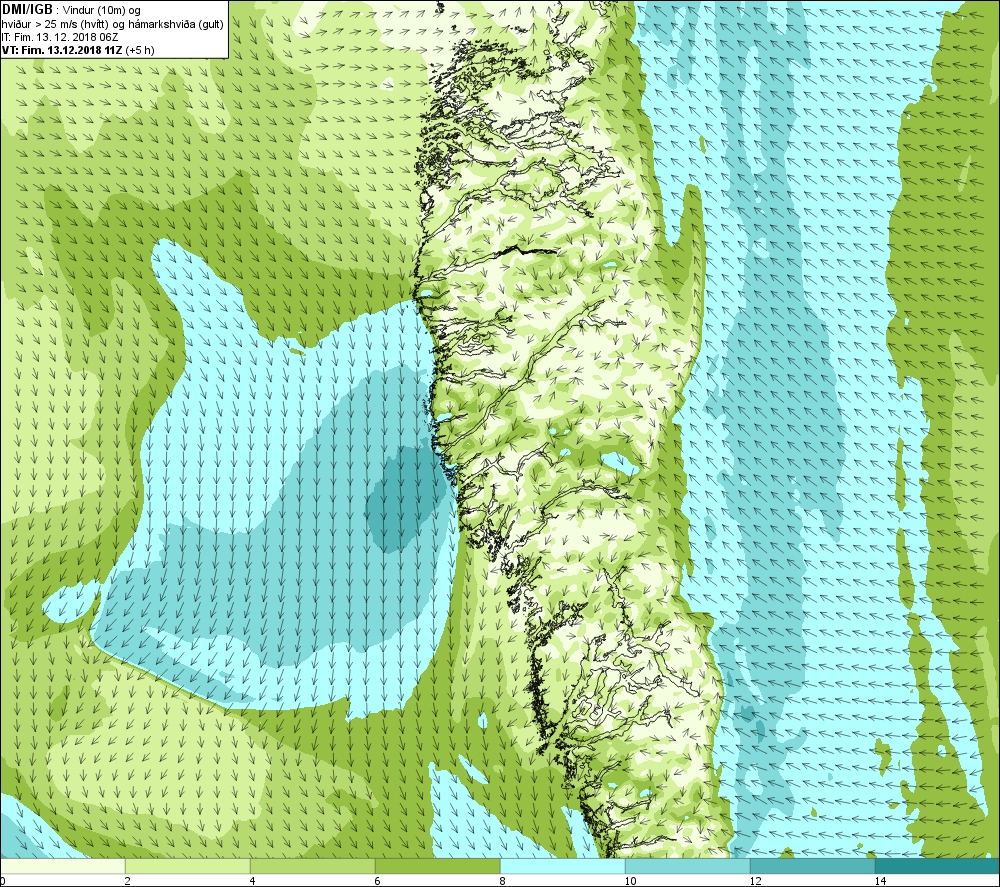
Task: Click the DMI/IGB title text
Action: [27, 10]
